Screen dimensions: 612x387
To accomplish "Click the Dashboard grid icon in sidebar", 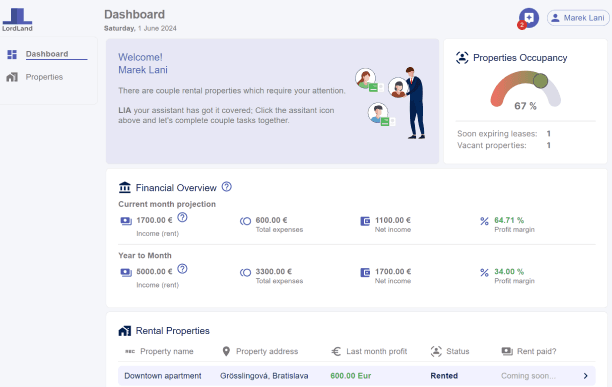I will (12, 54).
